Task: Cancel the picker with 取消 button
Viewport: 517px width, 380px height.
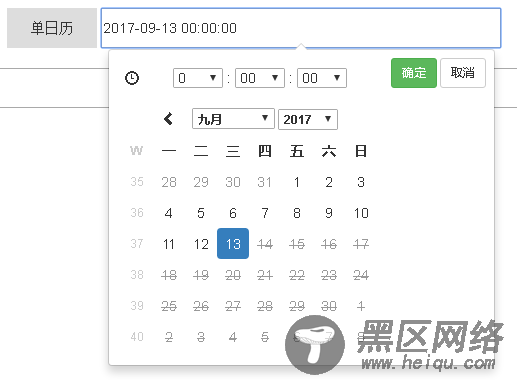Action: click(x=463, y=73)
